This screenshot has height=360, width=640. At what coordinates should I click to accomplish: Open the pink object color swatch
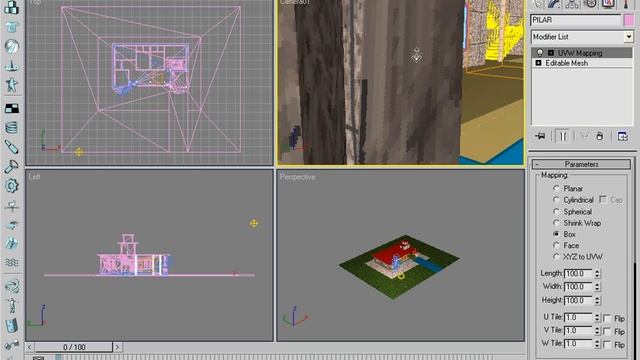[x=629, y=20]
